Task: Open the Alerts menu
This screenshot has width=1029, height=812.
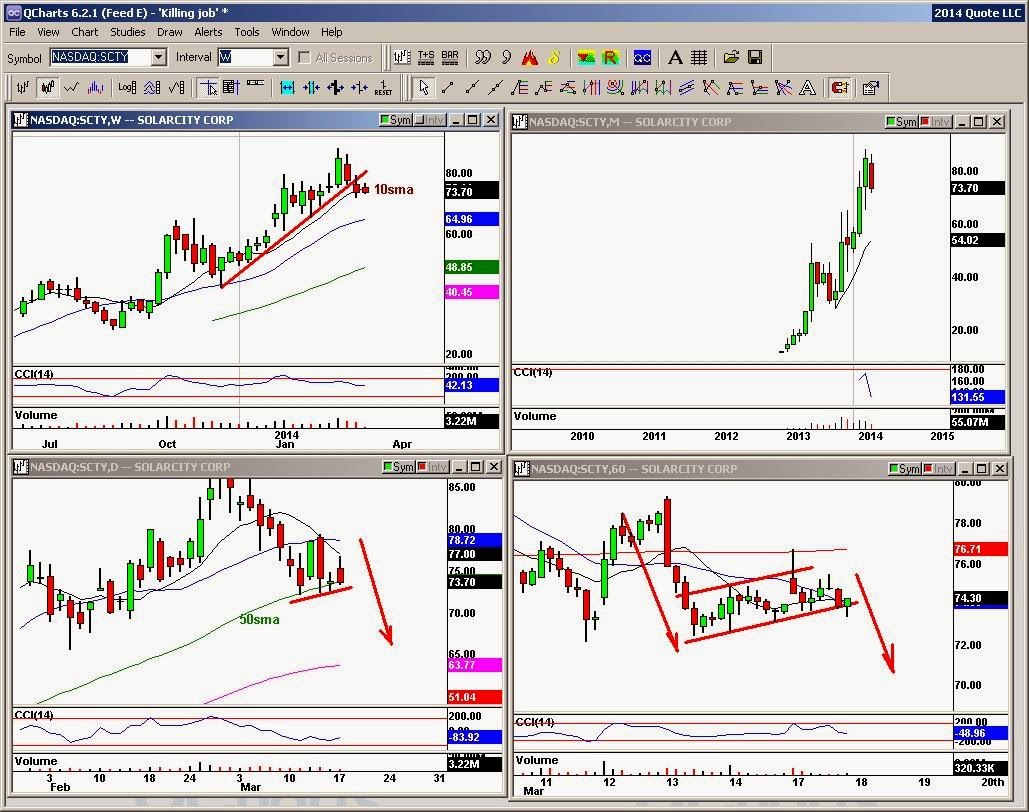Action: [x=208, y=32]
